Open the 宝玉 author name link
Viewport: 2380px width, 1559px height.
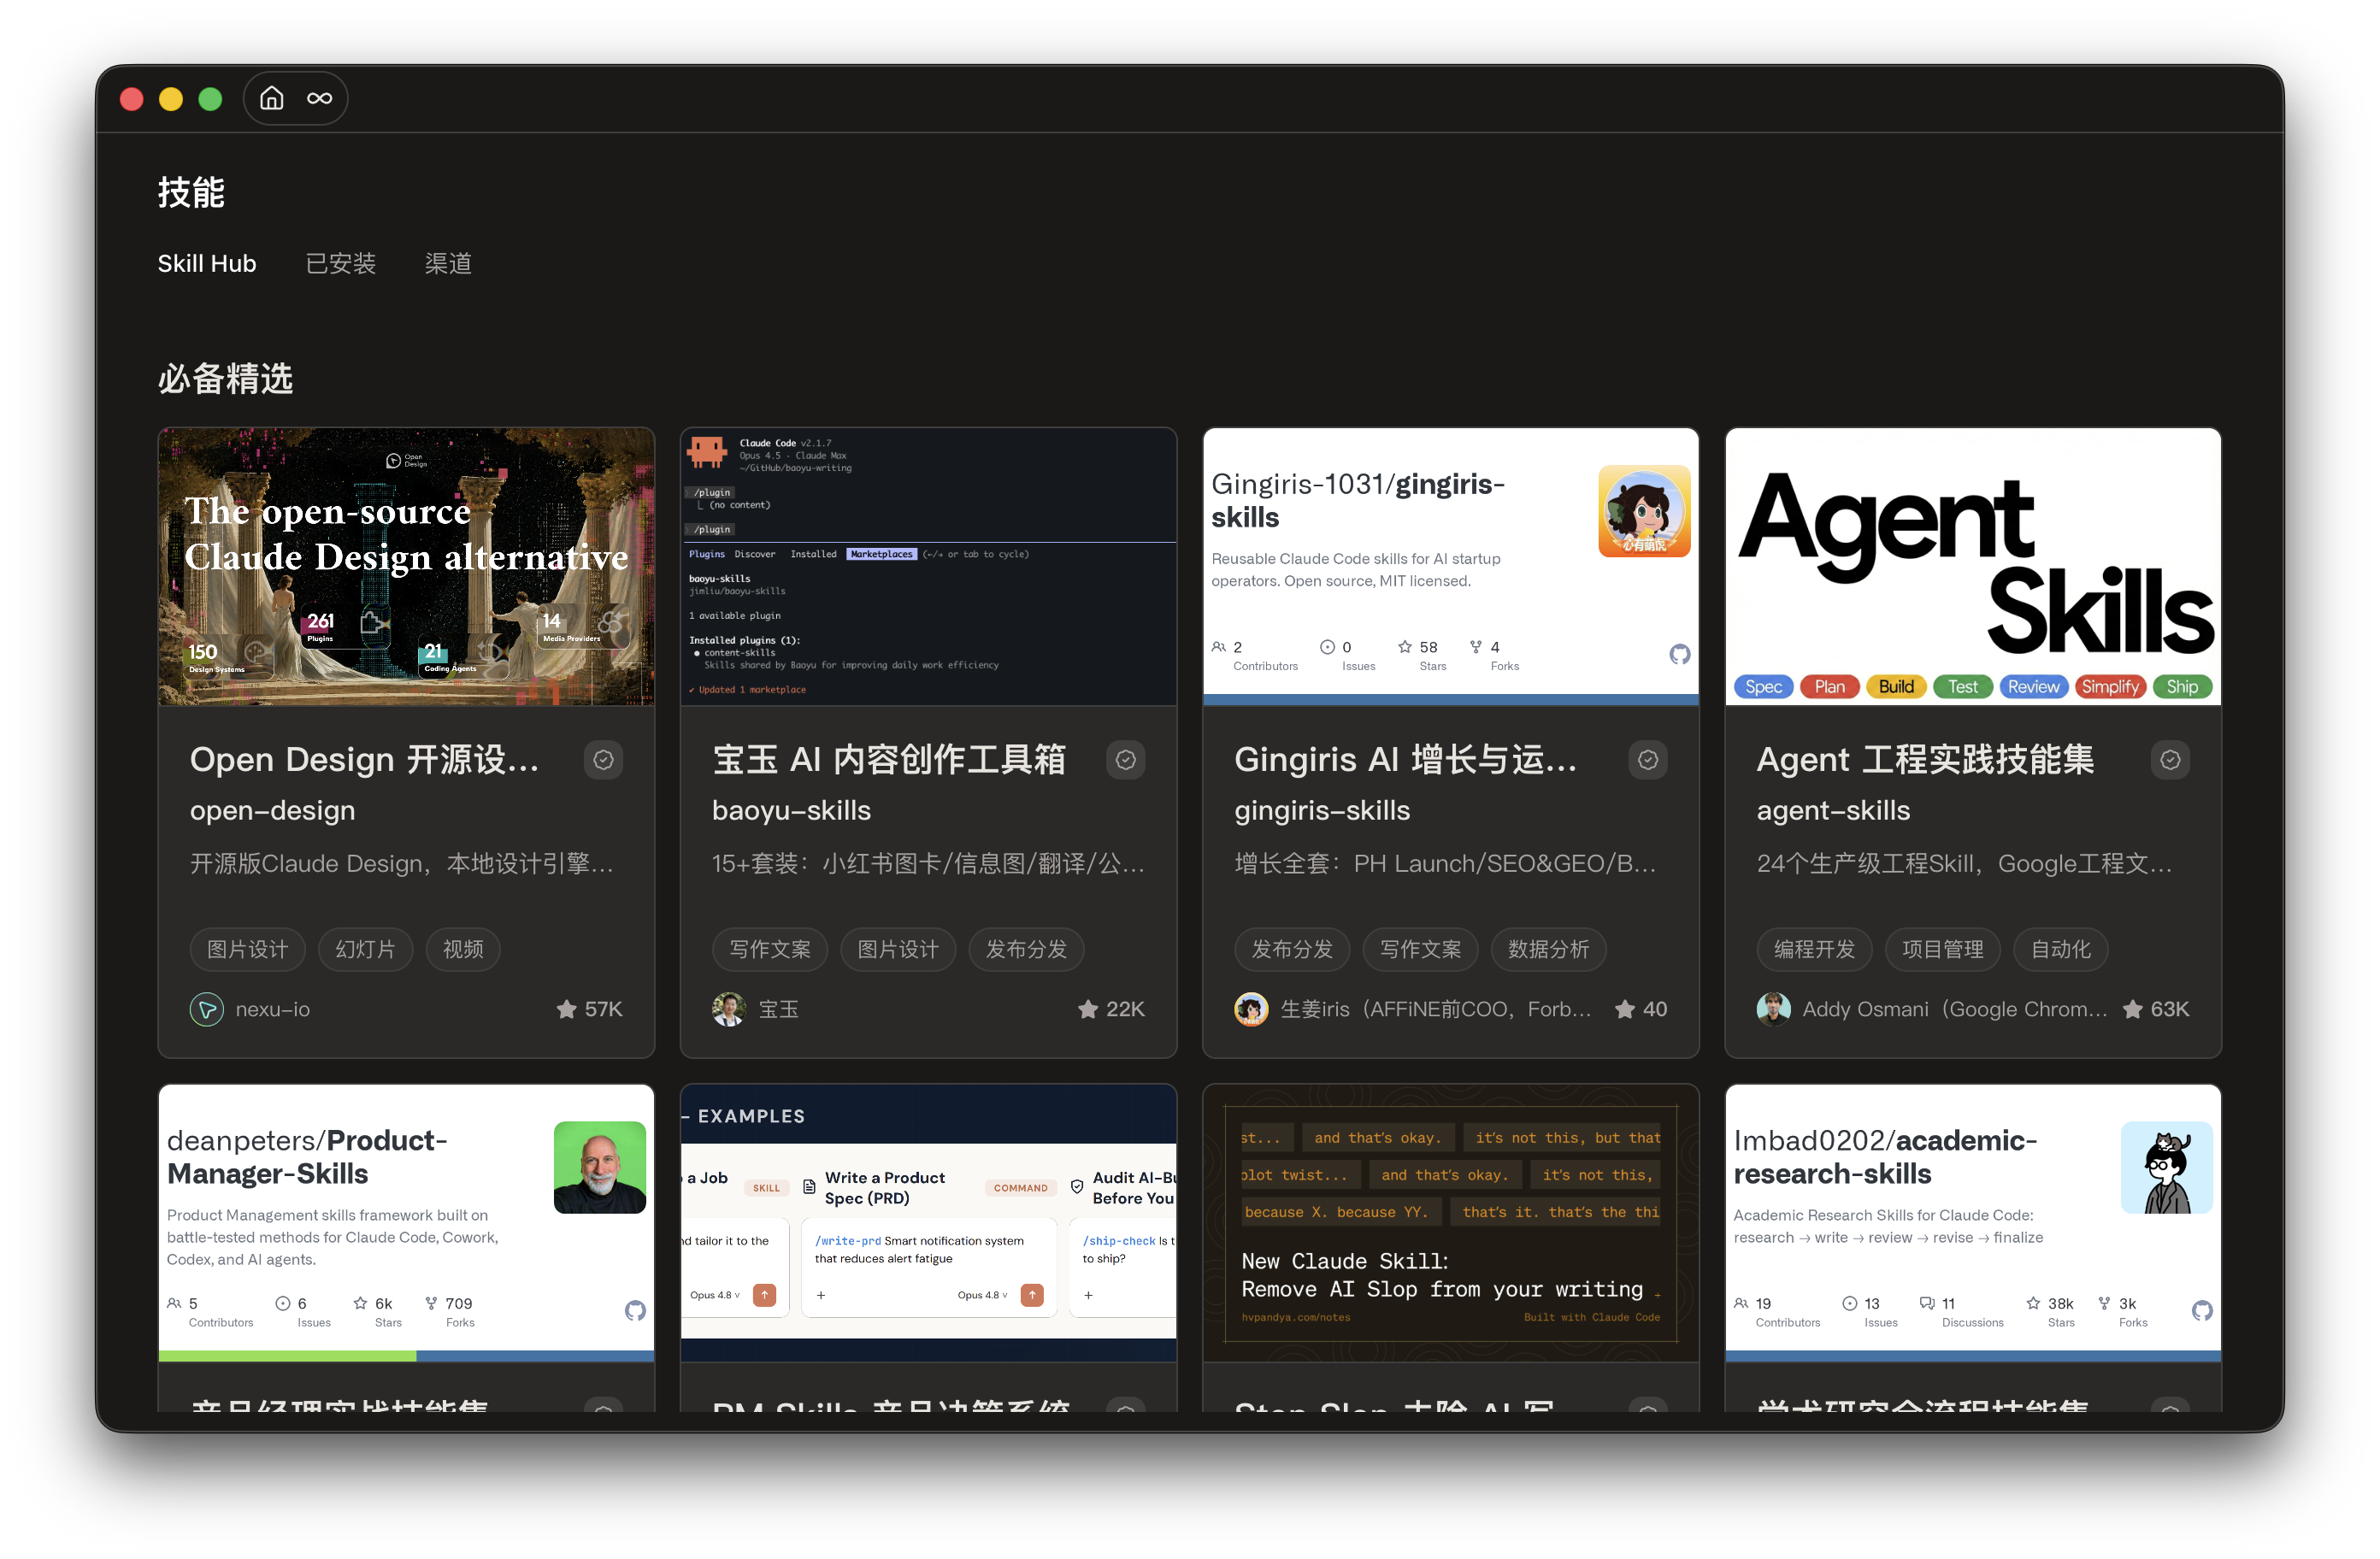pyautogui.click(x=779, y=1009)
